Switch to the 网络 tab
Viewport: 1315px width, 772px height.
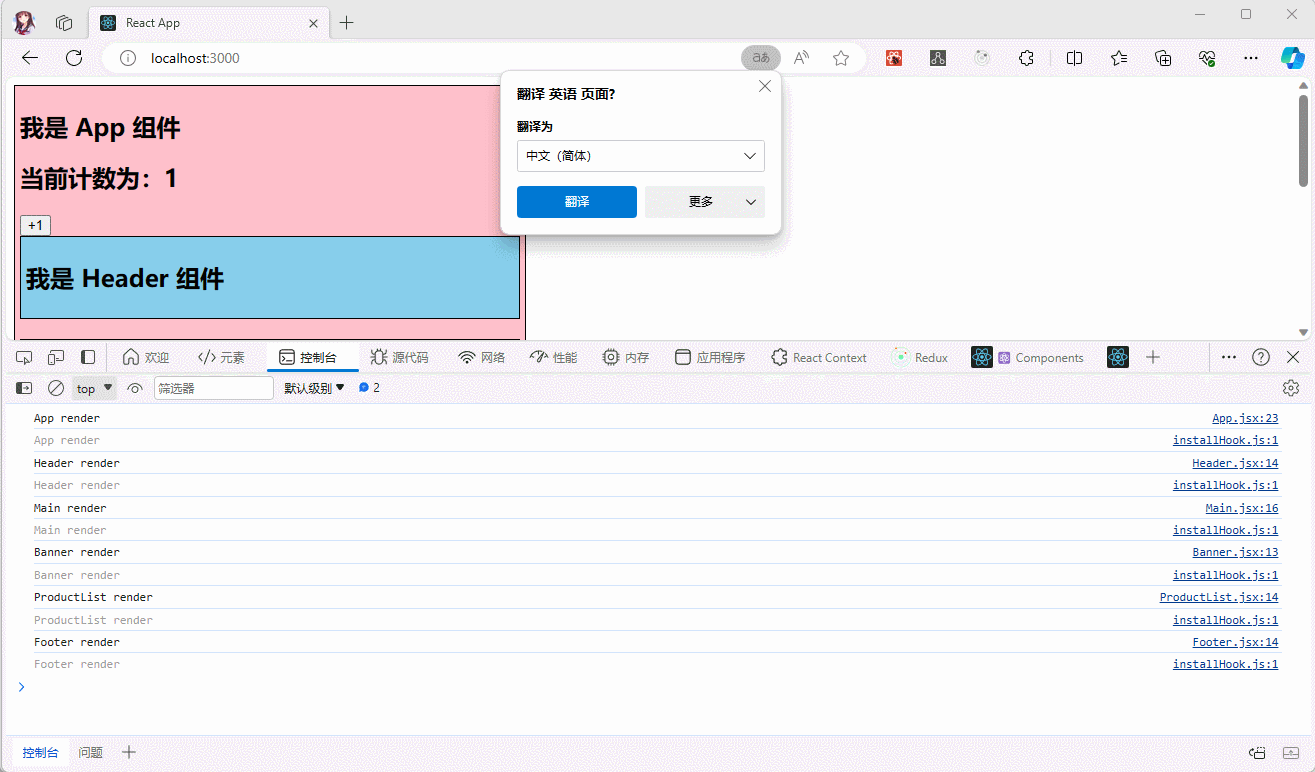click(x=482, y=357)
